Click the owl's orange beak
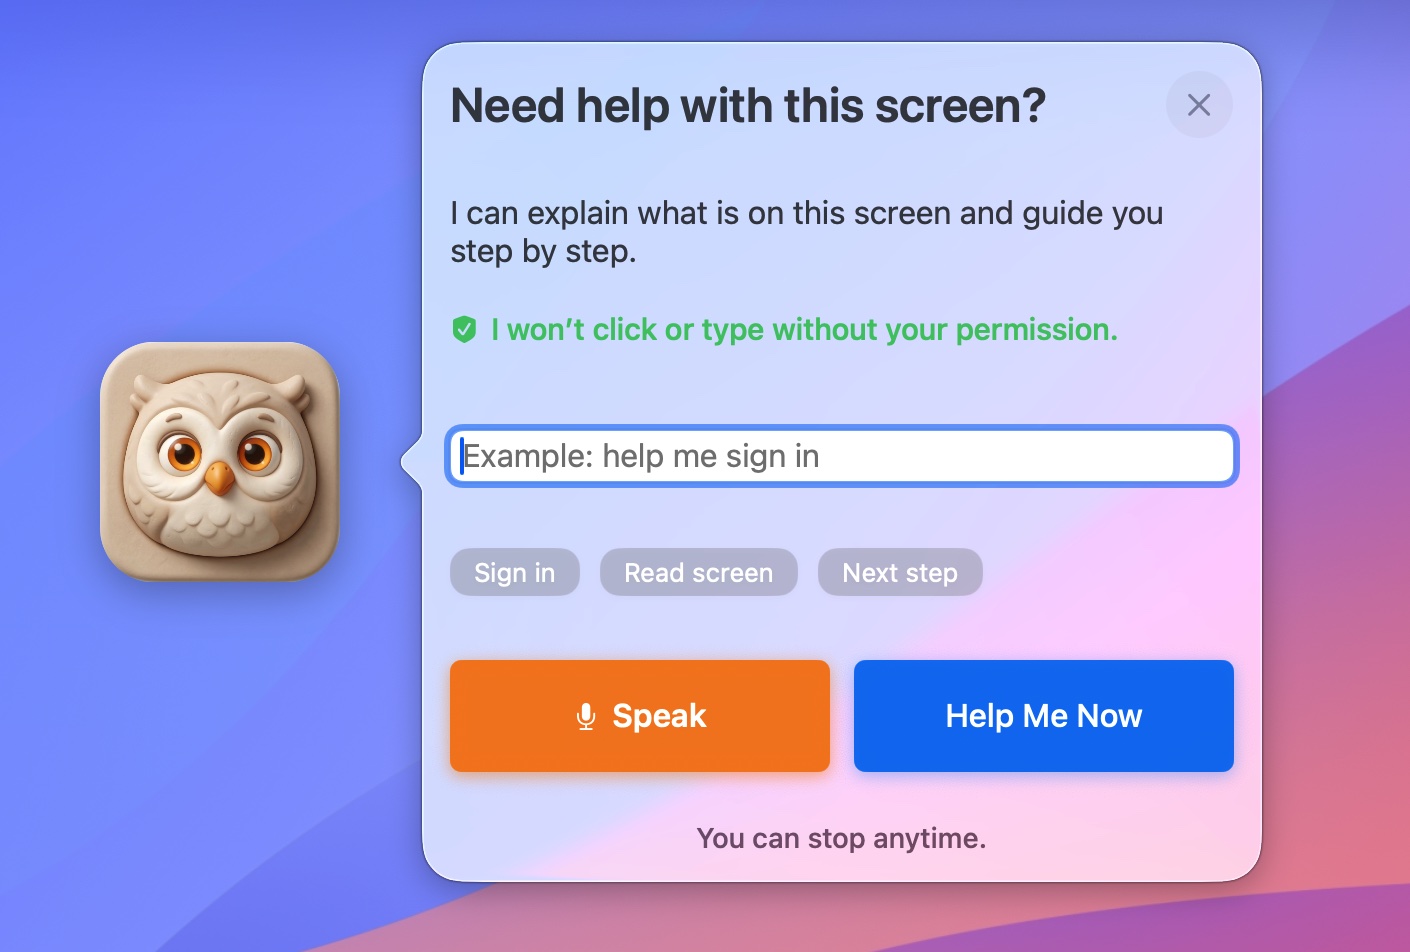This screenshot has height=952, width=1410. (219, 478)
